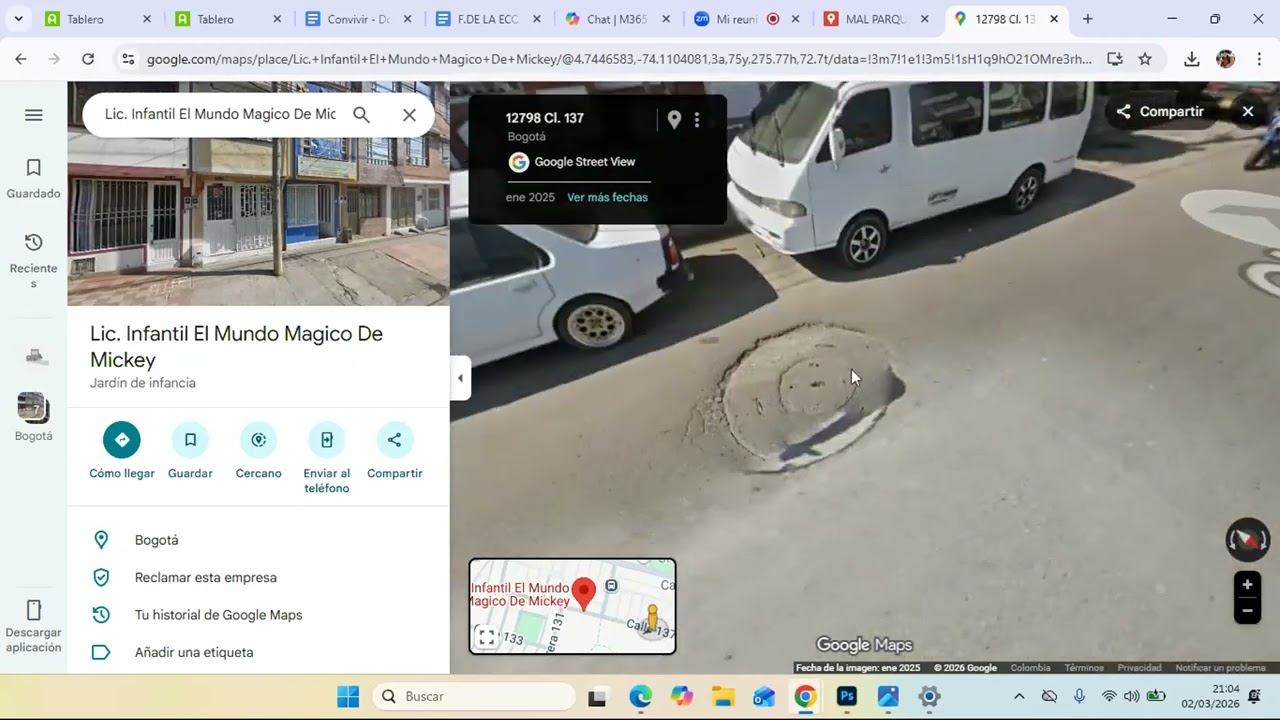This screenshot has height=720, width=1280.
Task: Open the Chrome downloads
Action: click(1191, 59)
